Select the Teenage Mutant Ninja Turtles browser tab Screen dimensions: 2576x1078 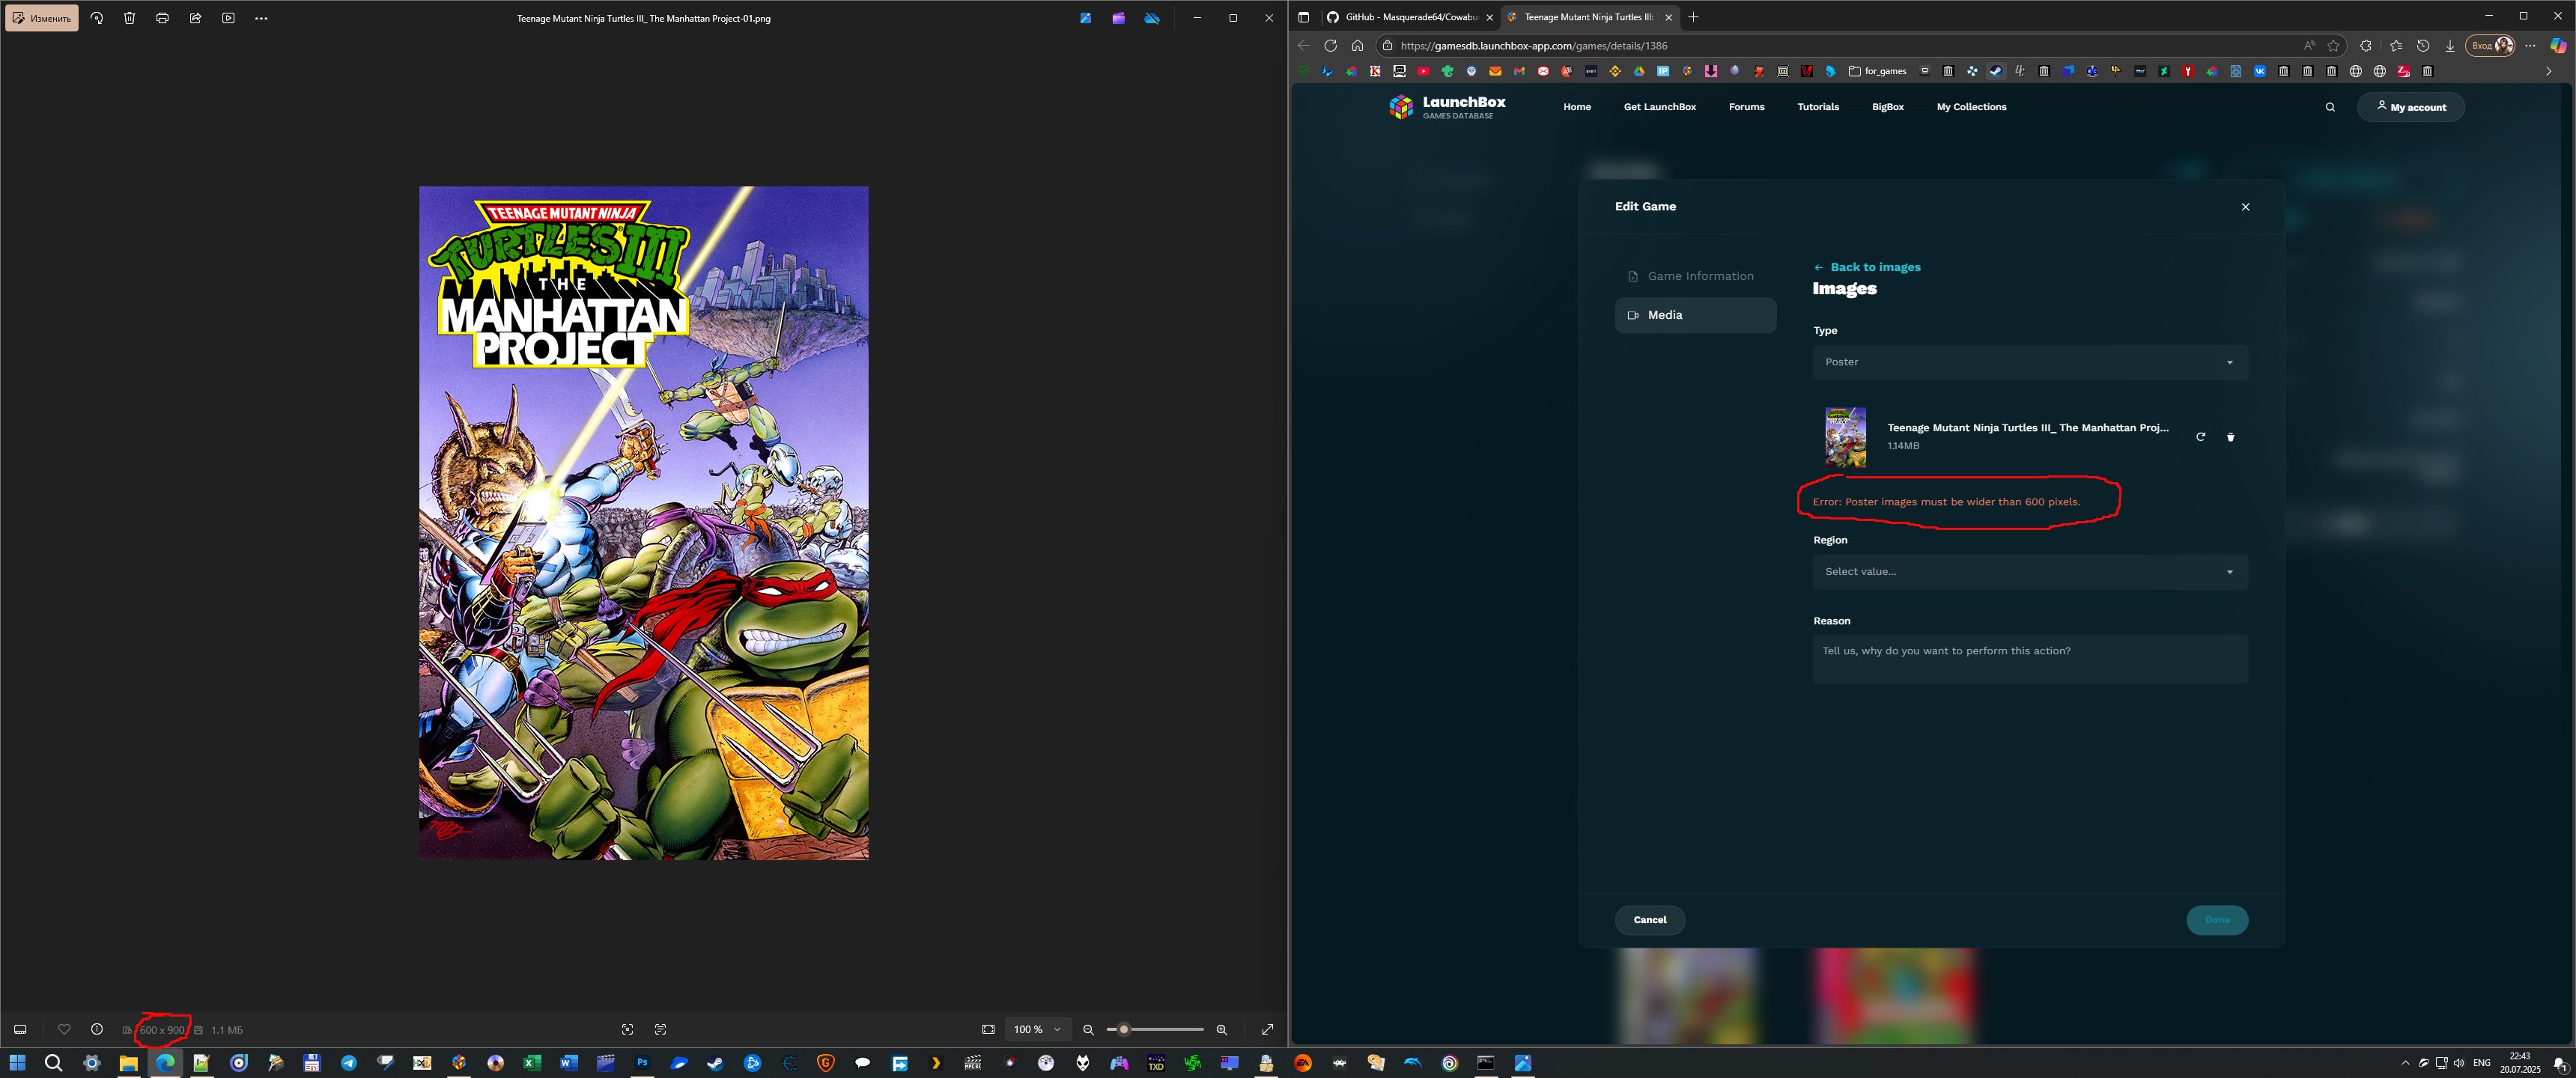(1589, 17)
